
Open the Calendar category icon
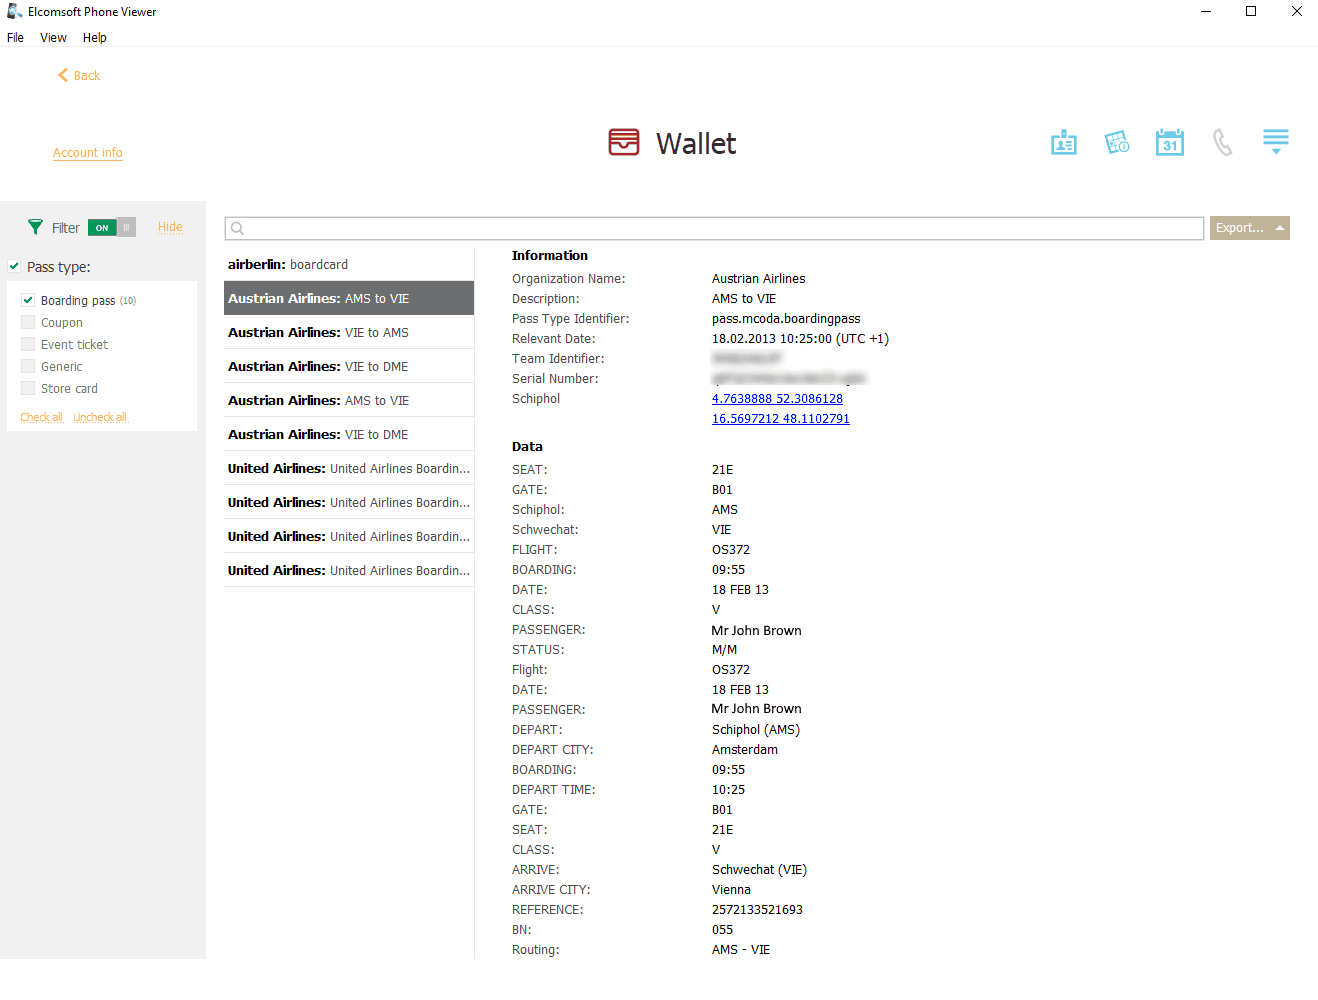click(x=1169, y=143)
